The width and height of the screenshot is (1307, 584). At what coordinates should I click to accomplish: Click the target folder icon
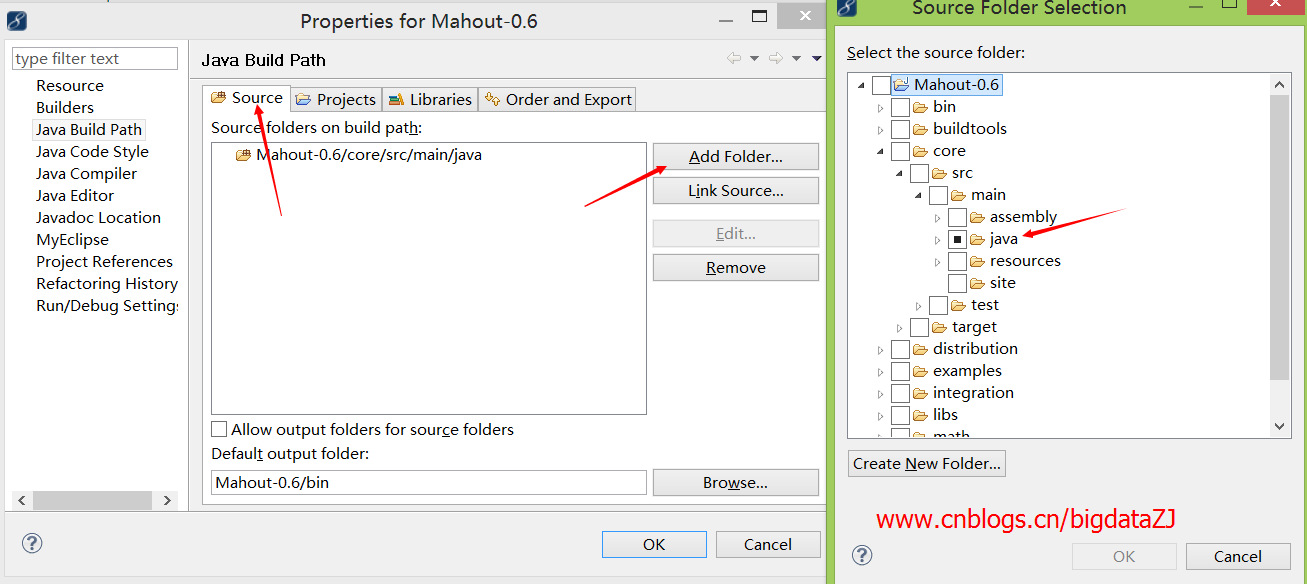939,327
